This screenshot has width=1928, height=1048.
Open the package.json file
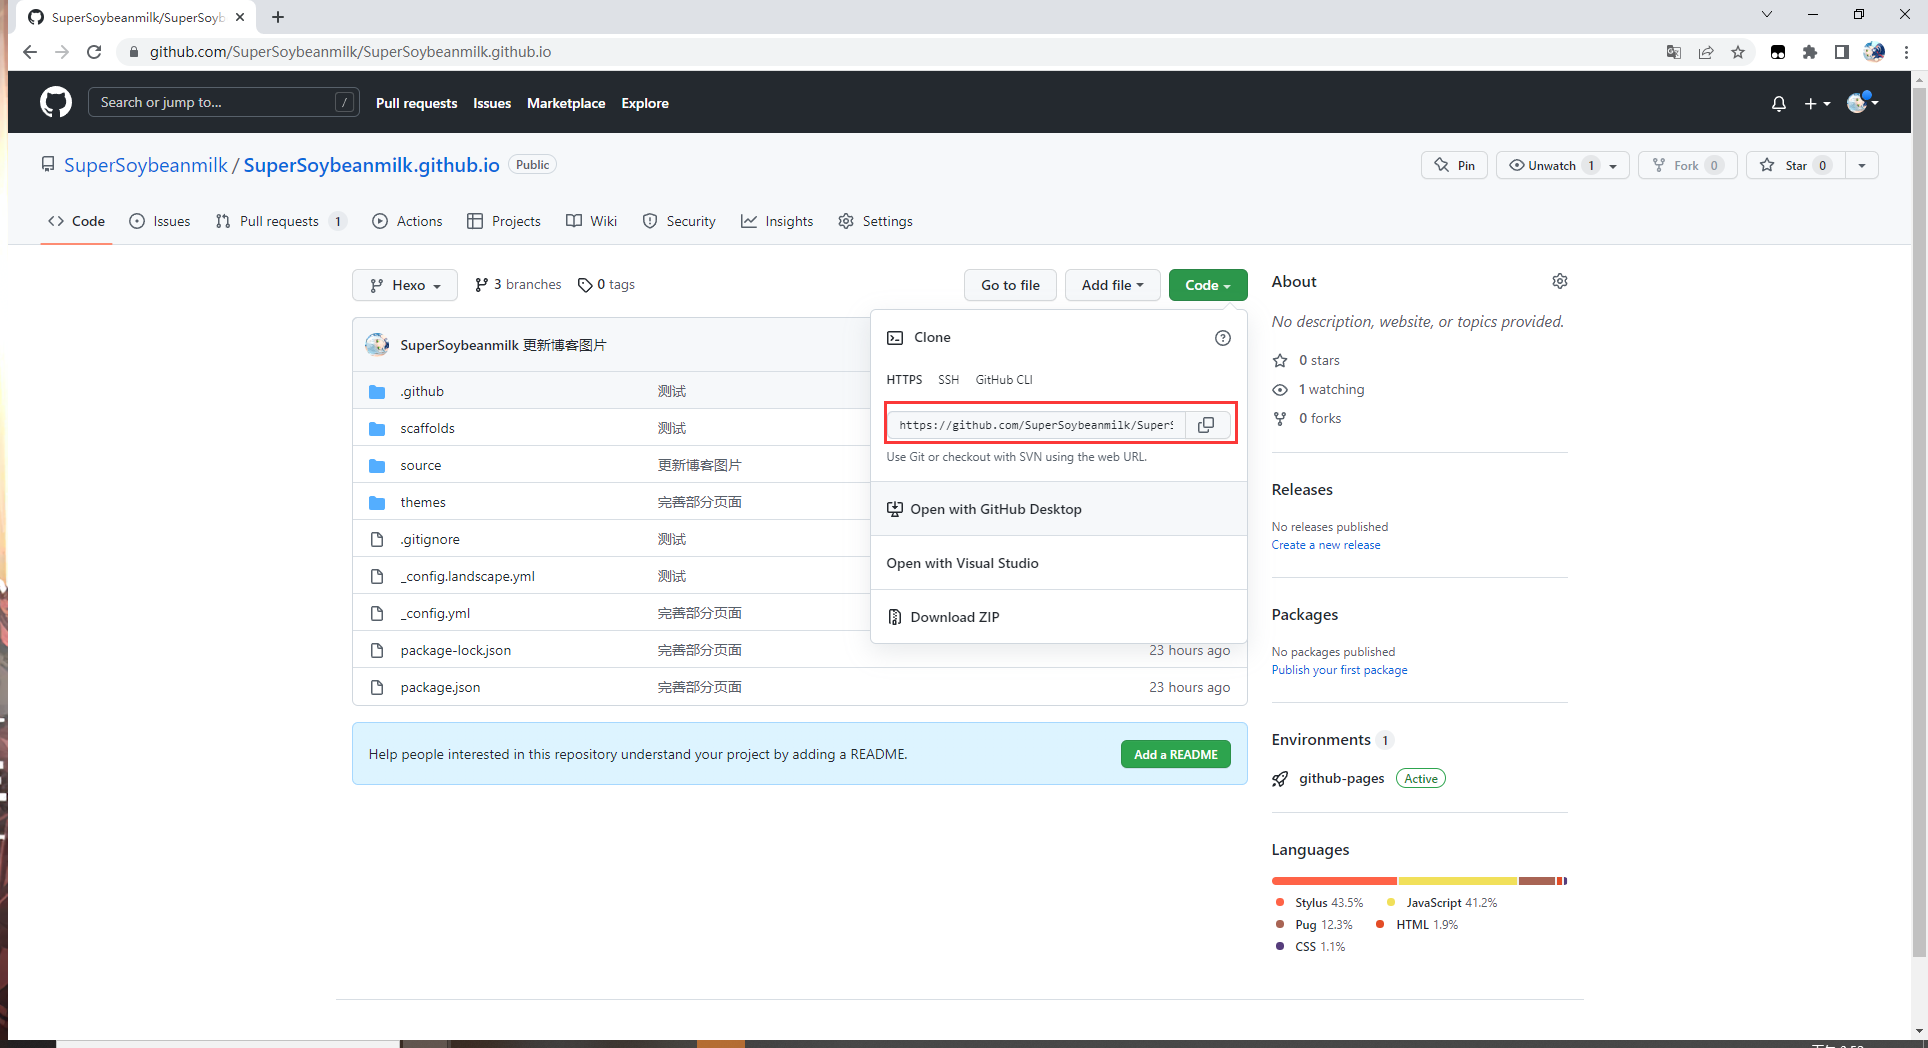(440, 687)
